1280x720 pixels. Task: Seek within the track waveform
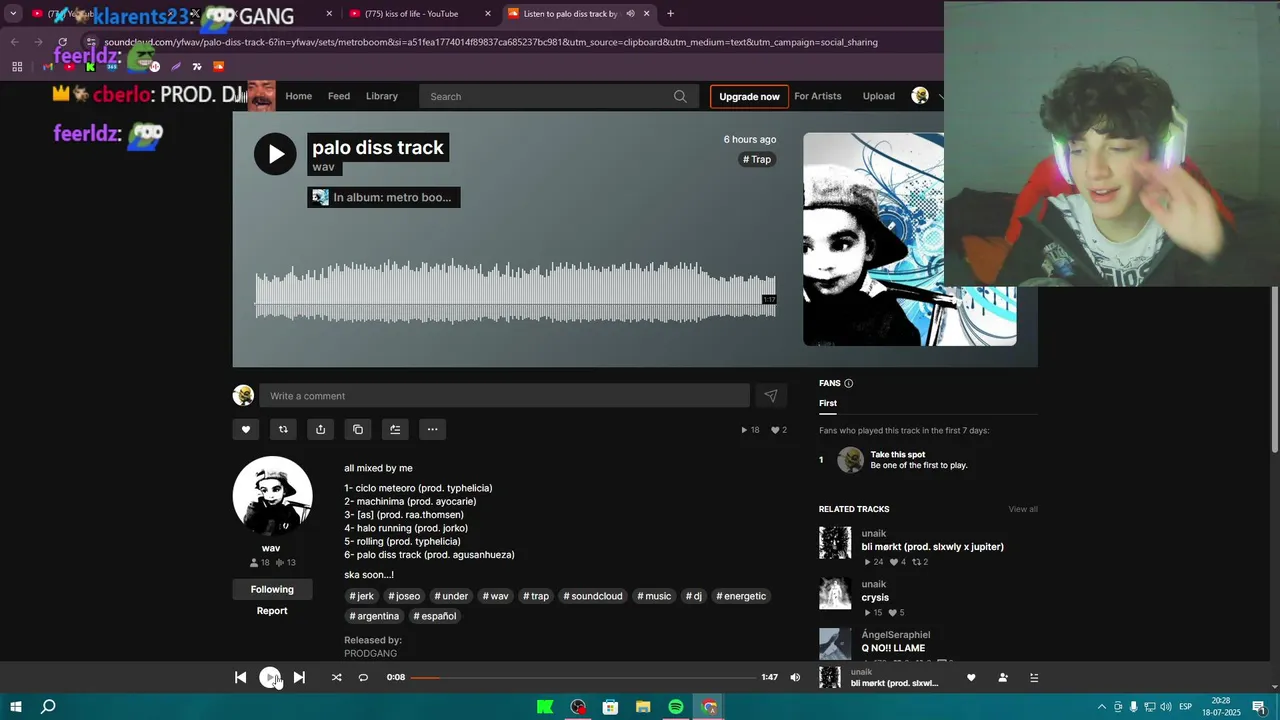coord(515,291)
